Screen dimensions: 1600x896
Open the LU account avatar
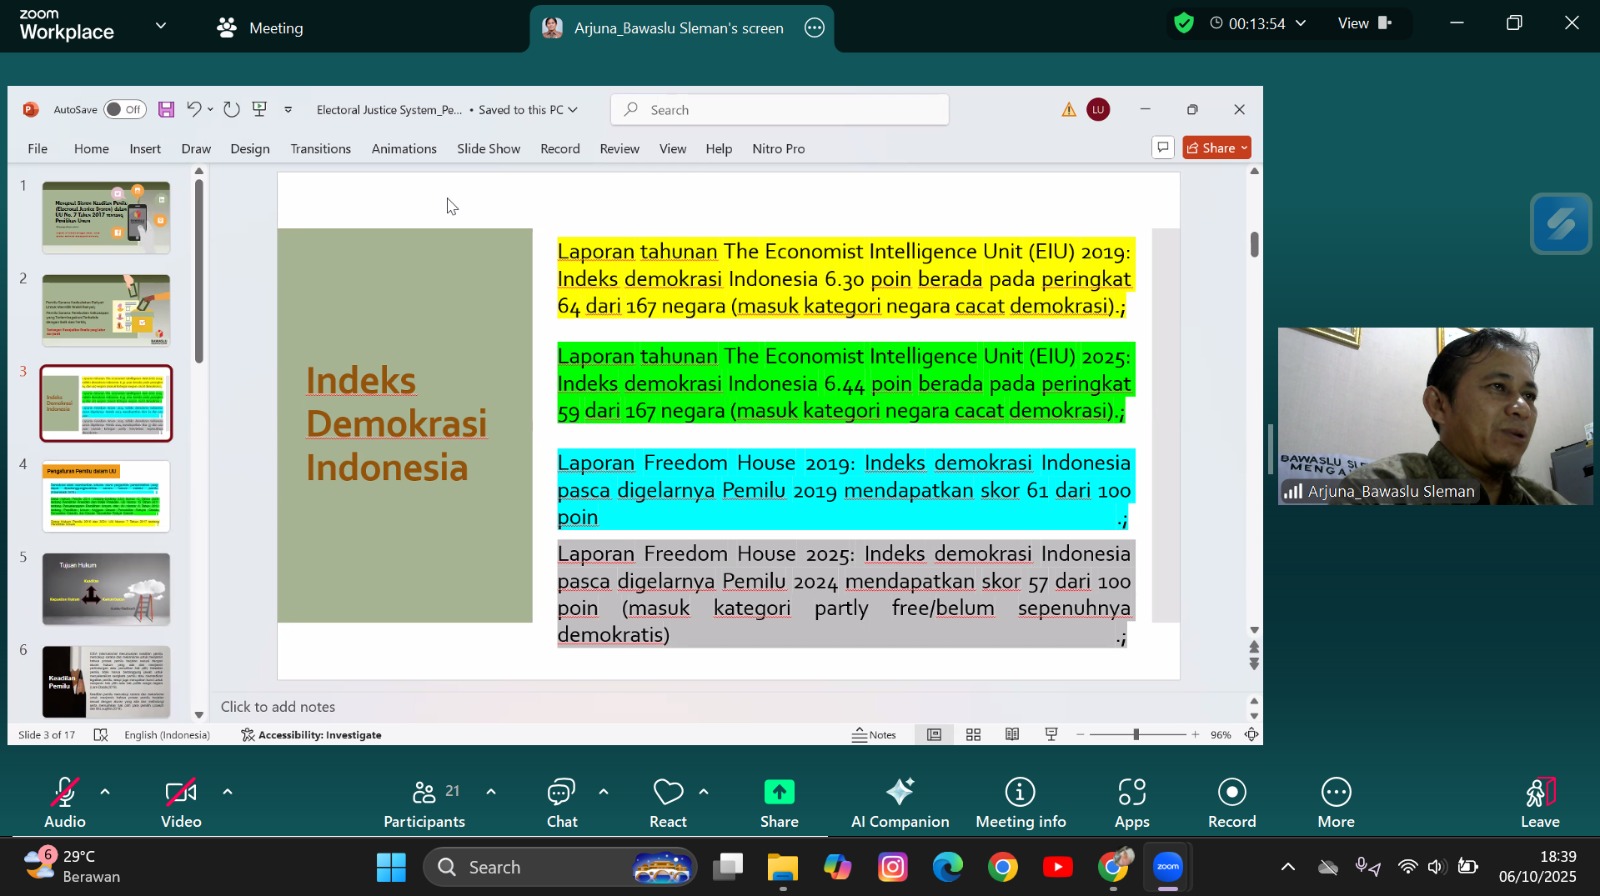1098,110
